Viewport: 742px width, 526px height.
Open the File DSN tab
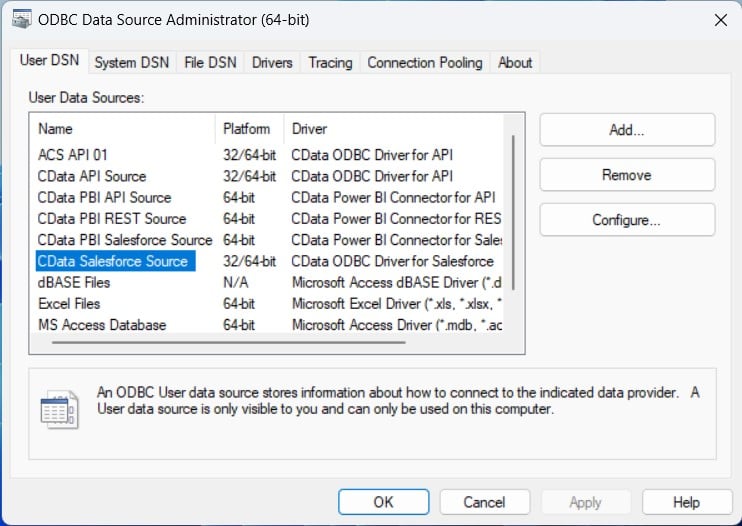click(x=210, y=62)
